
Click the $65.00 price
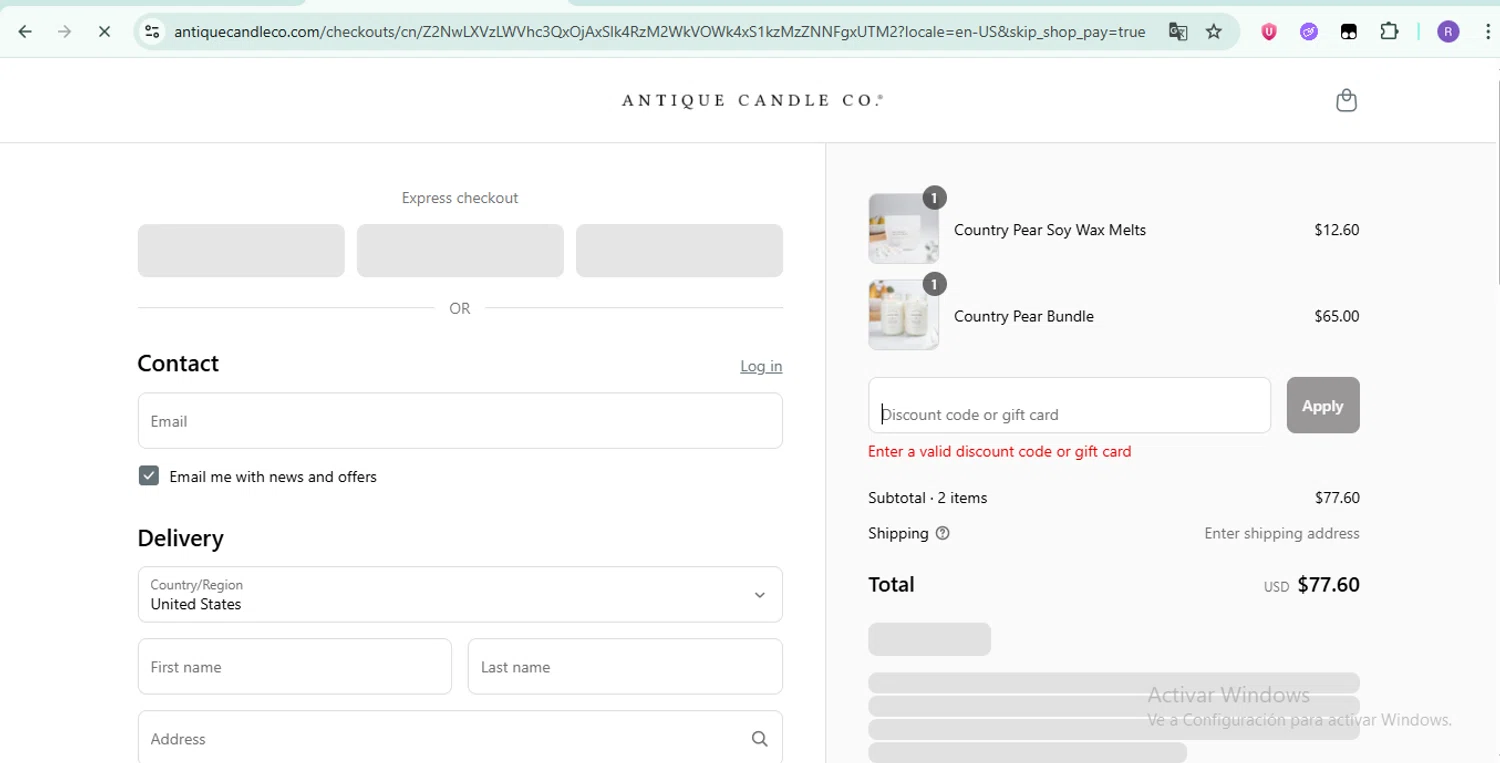[x=1337, y=316]
